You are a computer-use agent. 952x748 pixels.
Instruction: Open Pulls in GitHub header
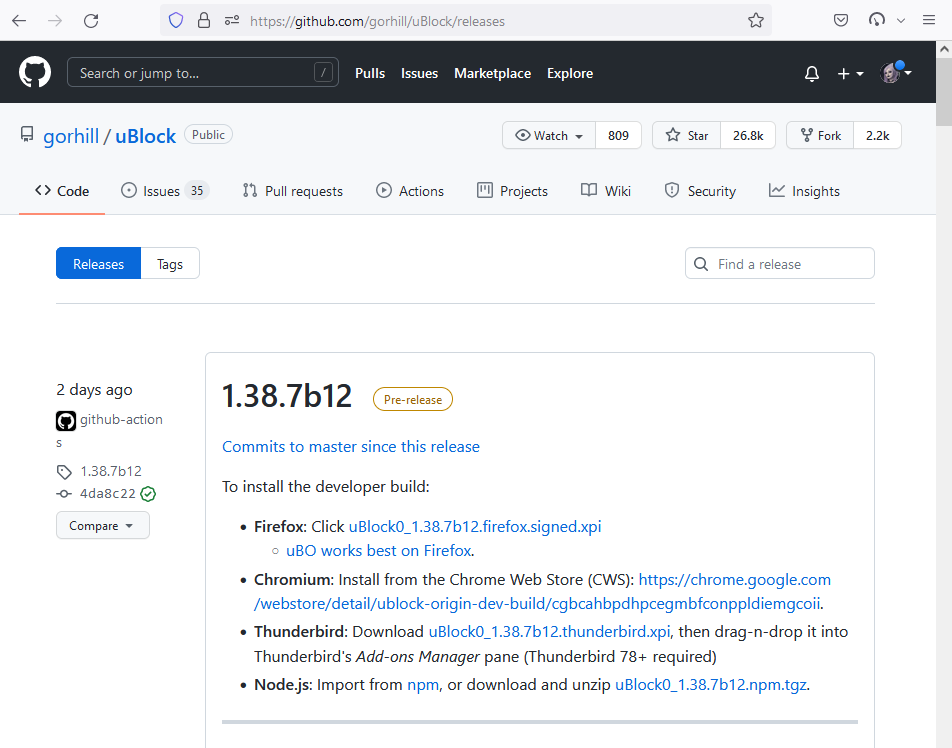click(370, 73)
